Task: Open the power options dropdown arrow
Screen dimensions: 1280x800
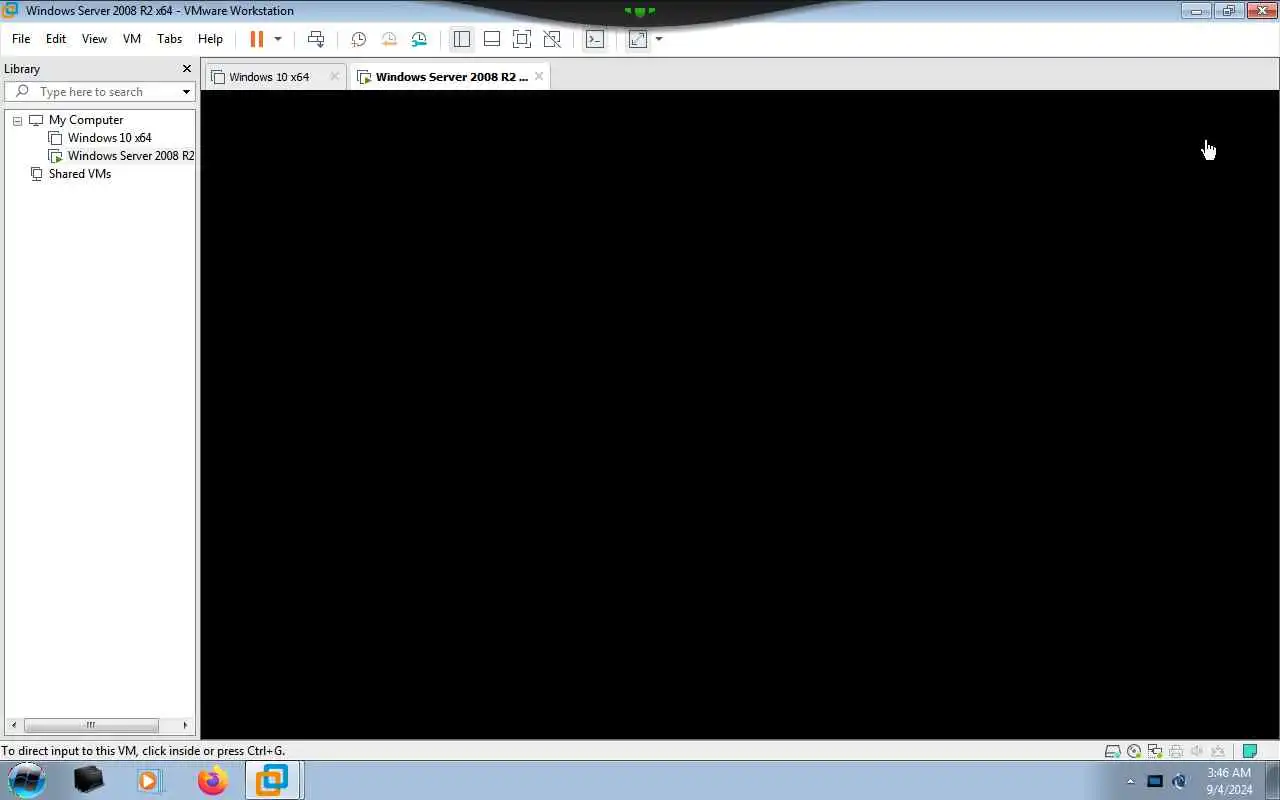Action: 278,39
